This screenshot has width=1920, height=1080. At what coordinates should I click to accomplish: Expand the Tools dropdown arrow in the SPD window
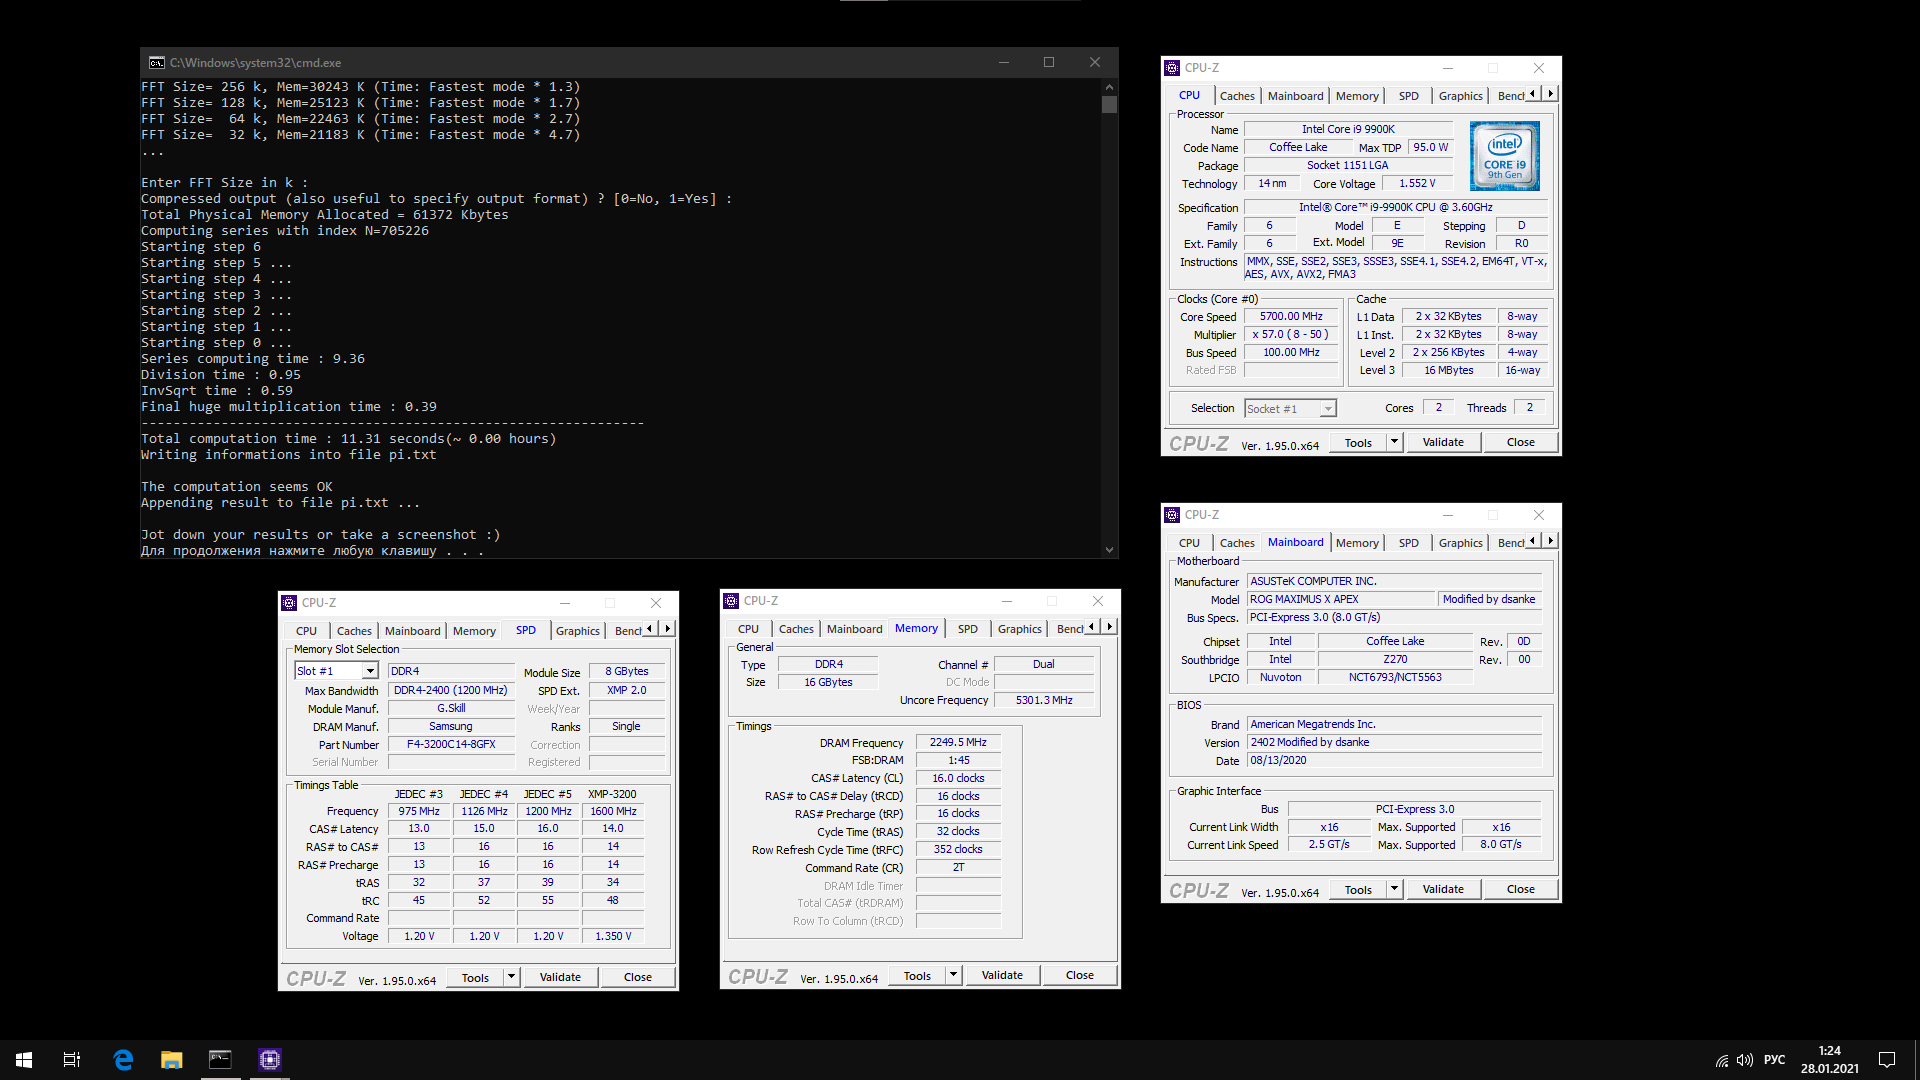512,977
